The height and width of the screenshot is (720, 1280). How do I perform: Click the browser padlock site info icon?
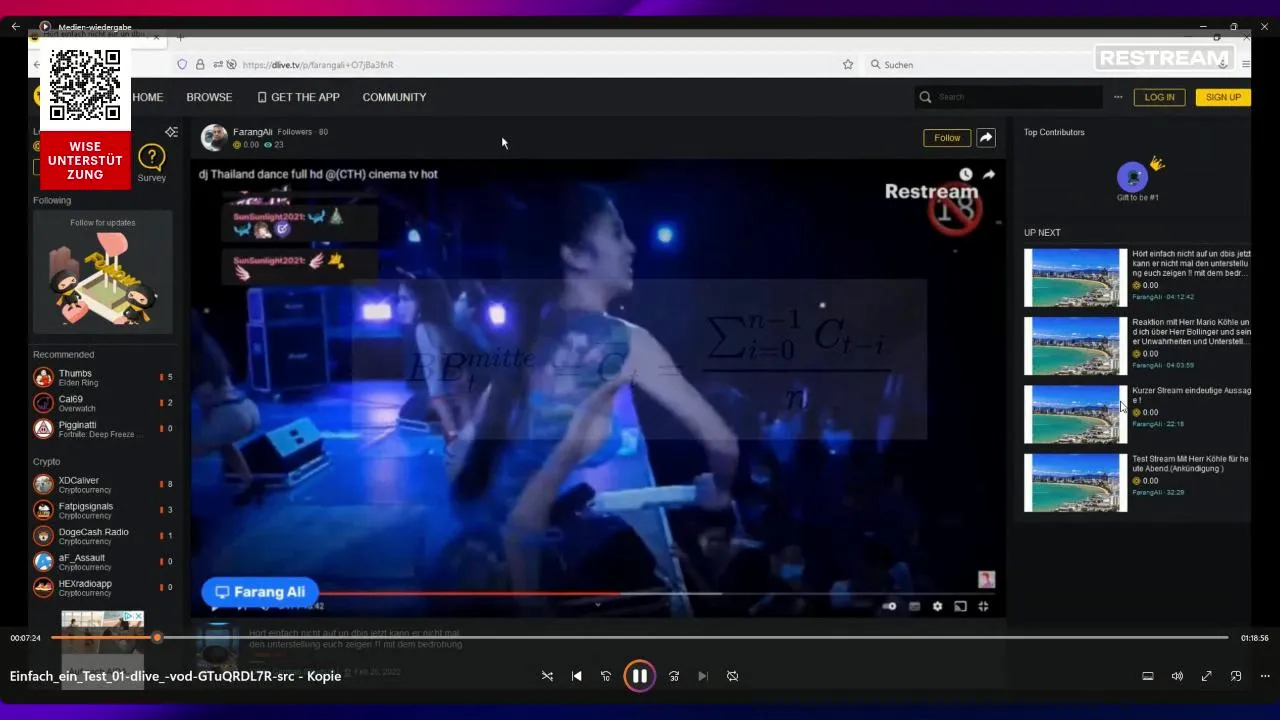click(200, 64)
